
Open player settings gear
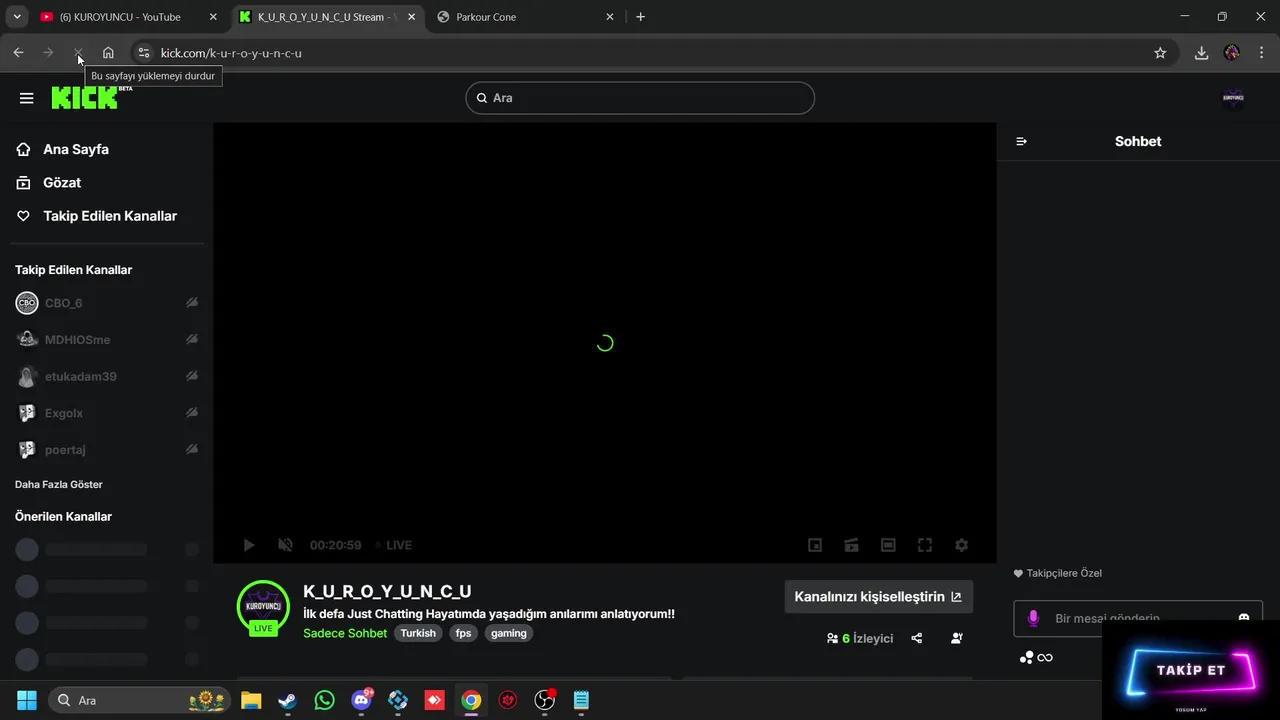961,545
